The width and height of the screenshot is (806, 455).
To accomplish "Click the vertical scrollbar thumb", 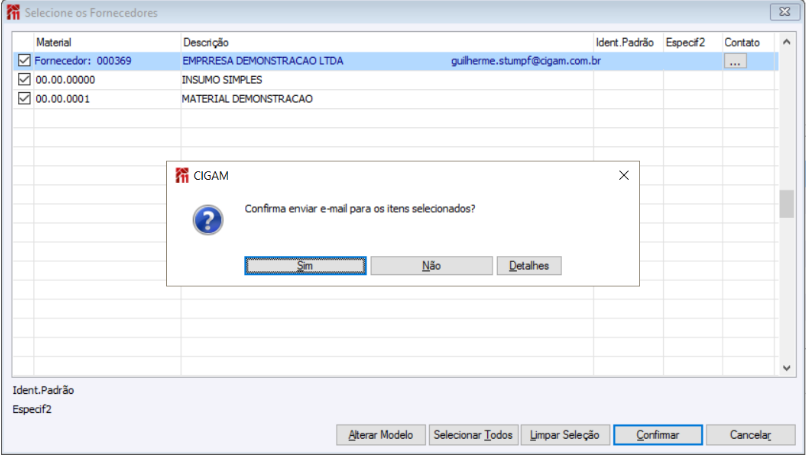I will tap(786, 204).
